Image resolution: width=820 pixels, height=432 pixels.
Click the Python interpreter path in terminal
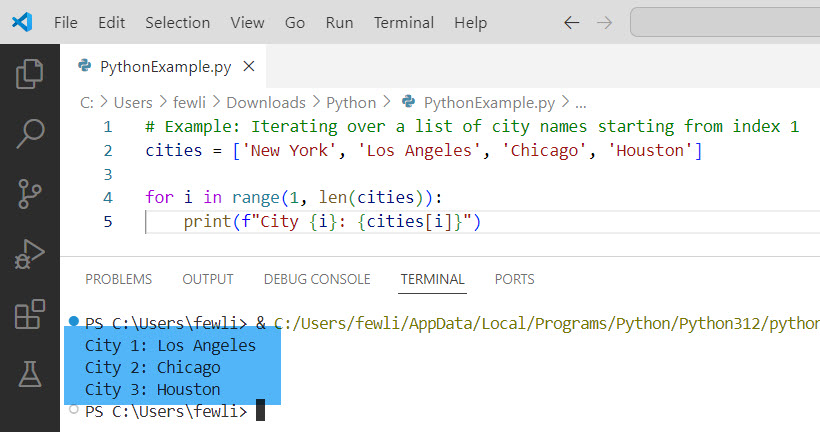point(546,324)
